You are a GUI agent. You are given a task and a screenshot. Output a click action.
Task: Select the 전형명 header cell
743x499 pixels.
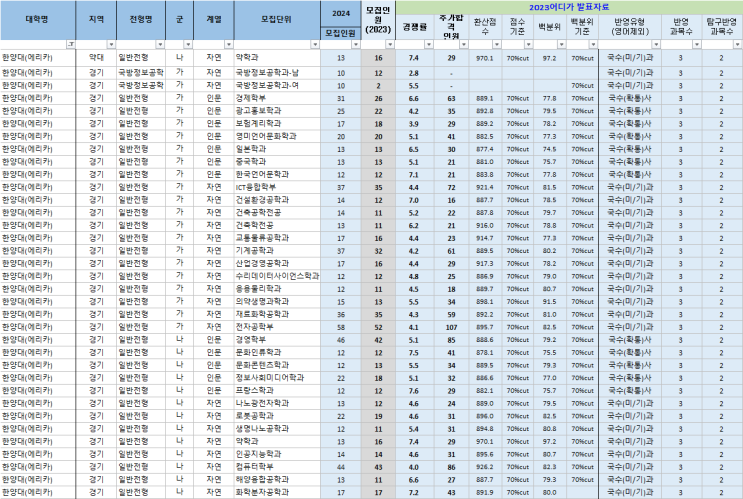(141, 20)
